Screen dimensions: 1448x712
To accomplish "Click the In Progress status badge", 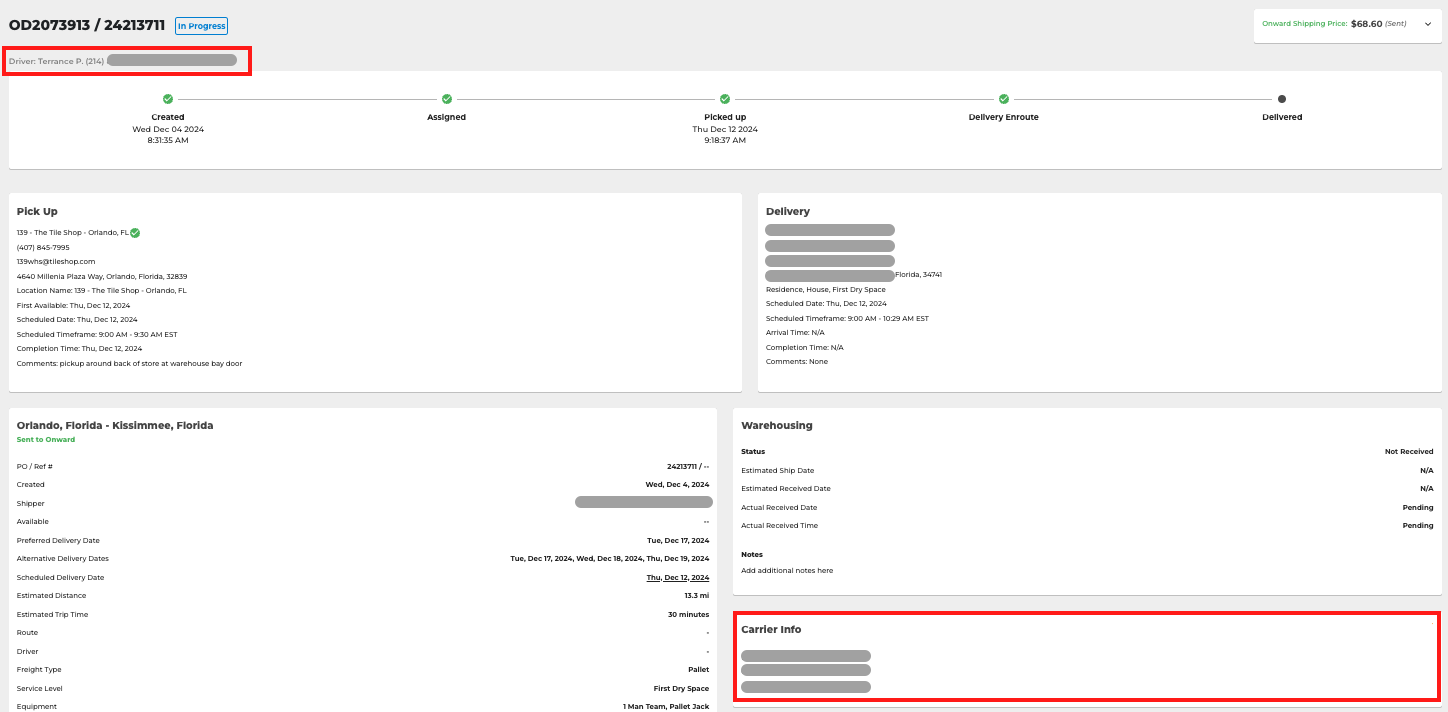I will pos(201,25).
